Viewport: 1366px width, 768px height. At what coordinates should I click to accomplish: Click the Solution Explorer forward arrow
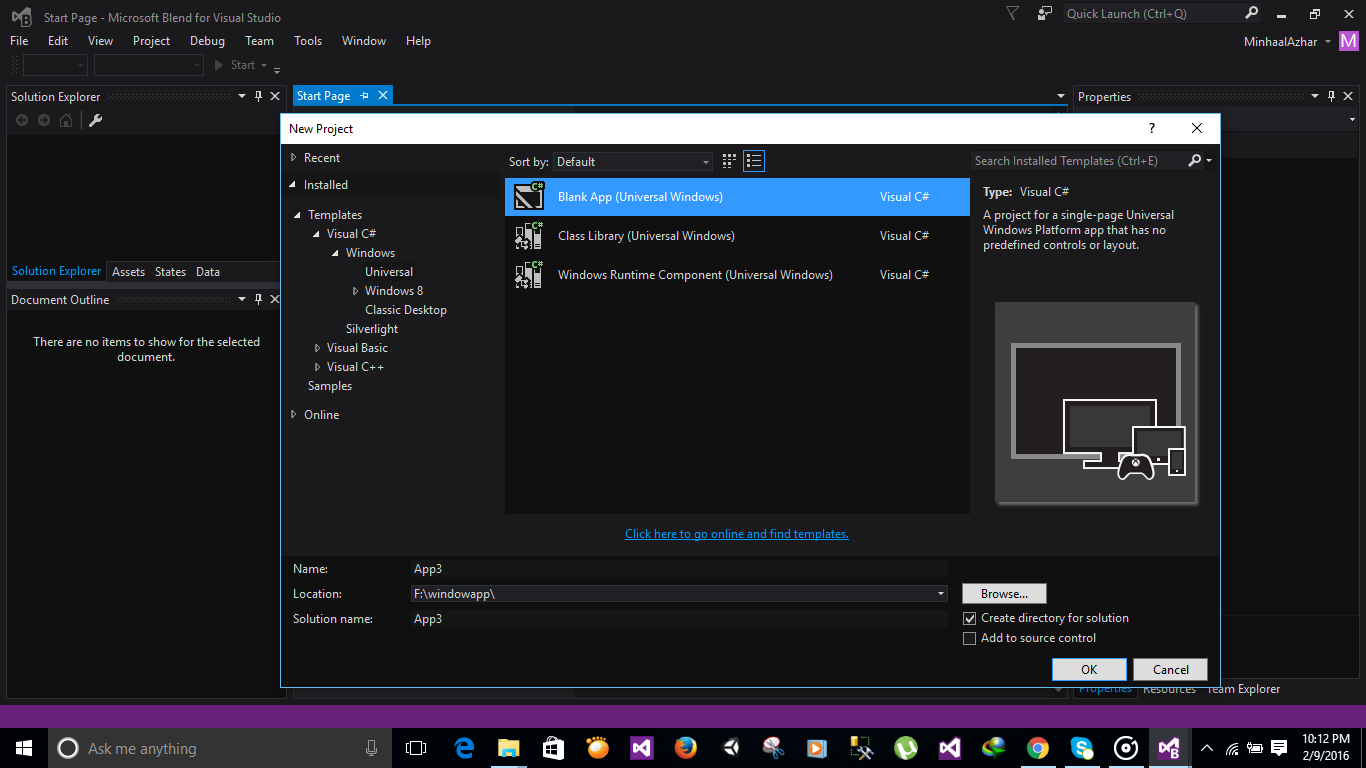(x=44, y=120)
